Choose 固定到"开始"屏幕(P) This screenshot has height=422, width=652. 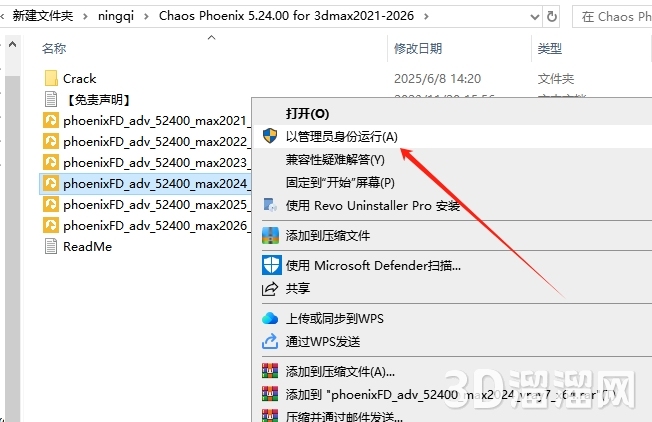point(340,183)
